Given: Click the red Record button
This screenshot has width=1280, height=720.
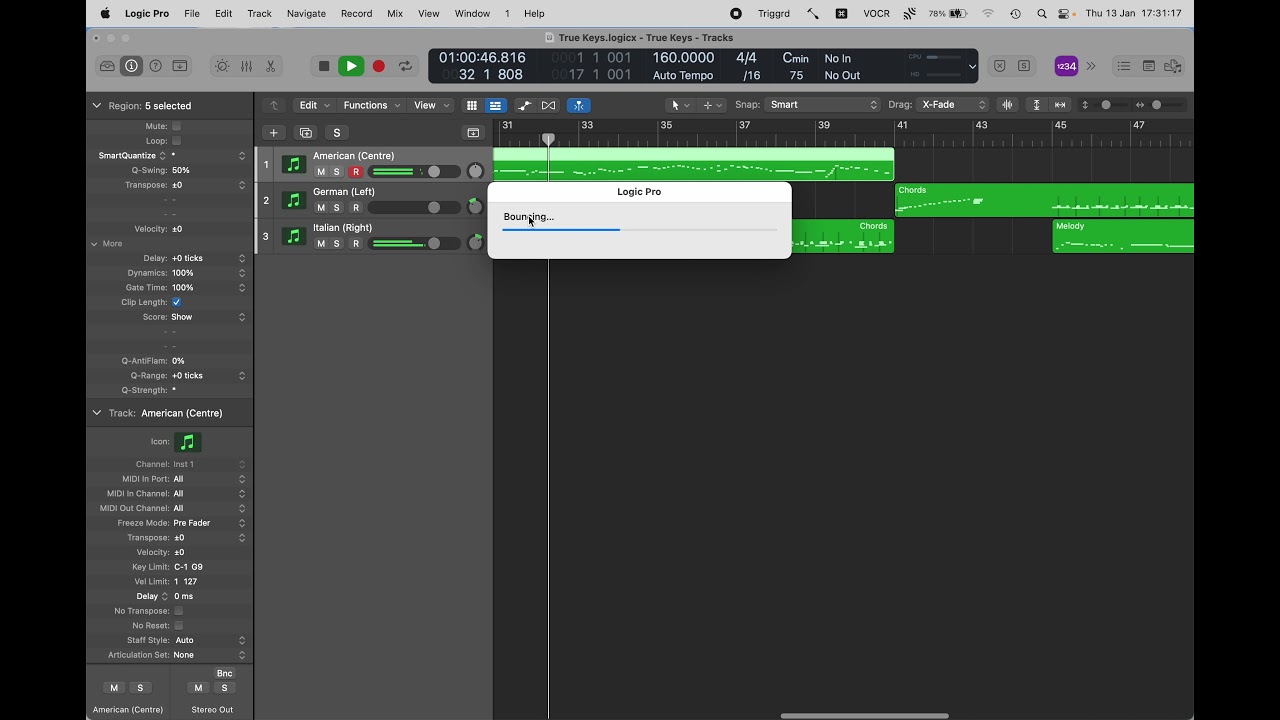Looking at the screenshot, I should pyautogui.click(x=379, y=66).
